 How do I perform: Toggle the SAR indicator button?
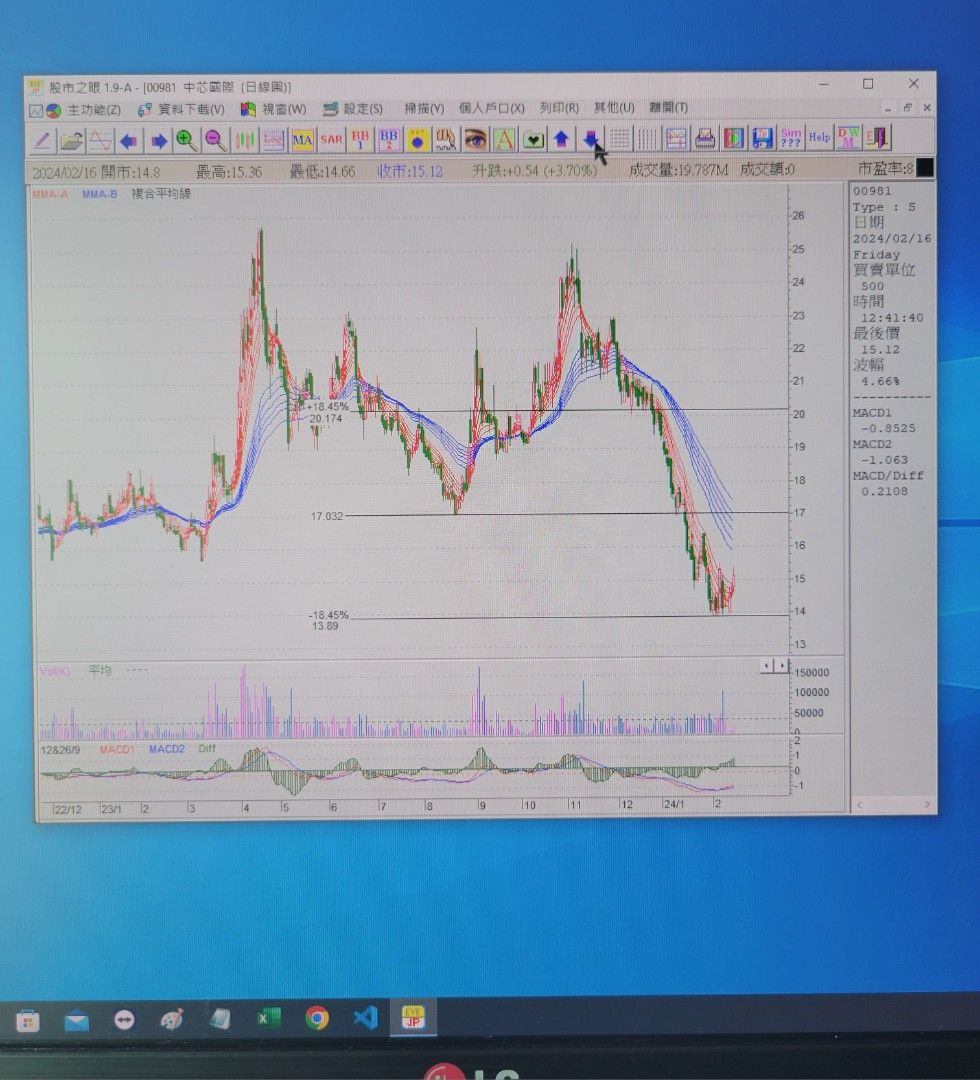pos(331,139)
